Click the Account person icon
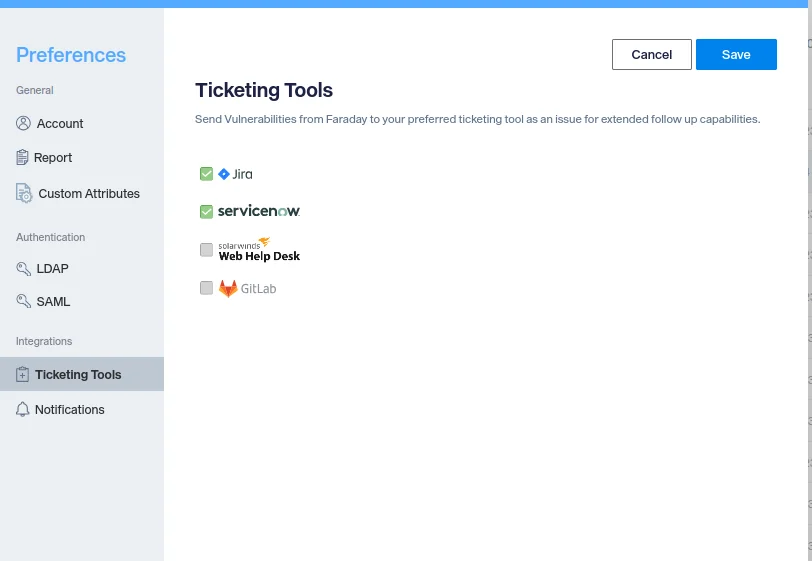This screenshot has height=561, width=812. click(24, 123)
